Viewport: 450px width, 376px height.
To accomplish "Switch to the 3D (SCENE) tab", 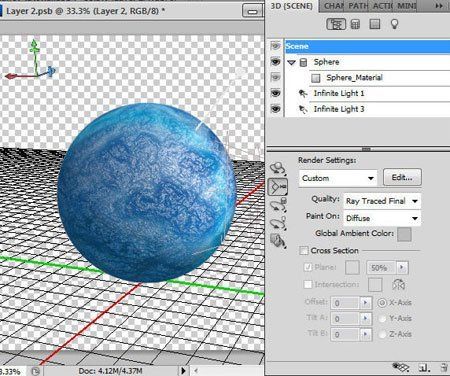I will click(x=292, y=6).
